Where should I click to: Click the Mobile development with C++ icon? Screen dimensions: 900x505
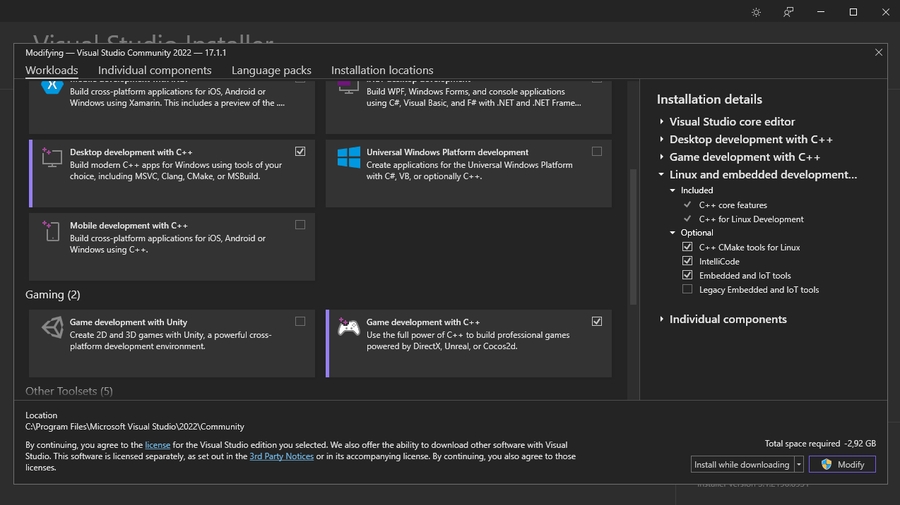(52, 231)
